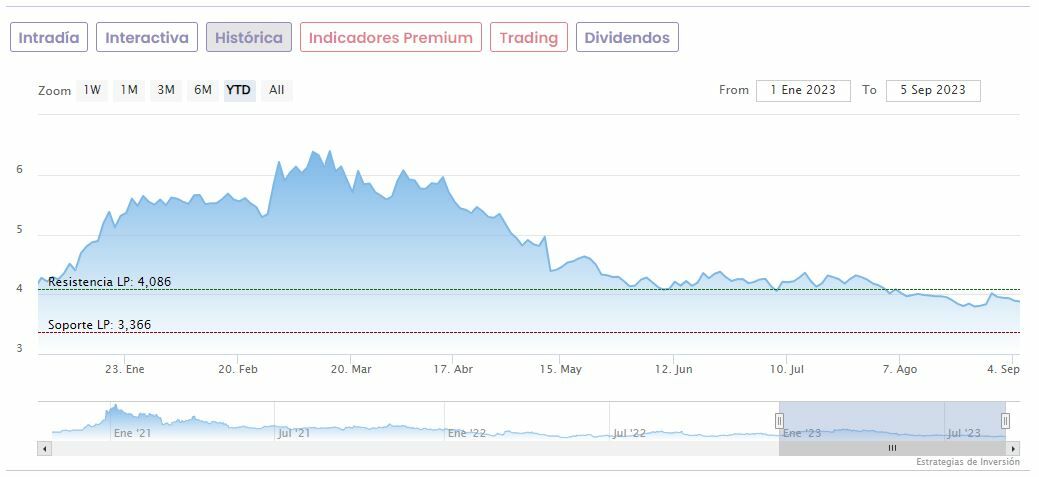The height and width of the screenshot is (477, 1039).
Task: Go to the Trading tab
Action: (528, 38)
